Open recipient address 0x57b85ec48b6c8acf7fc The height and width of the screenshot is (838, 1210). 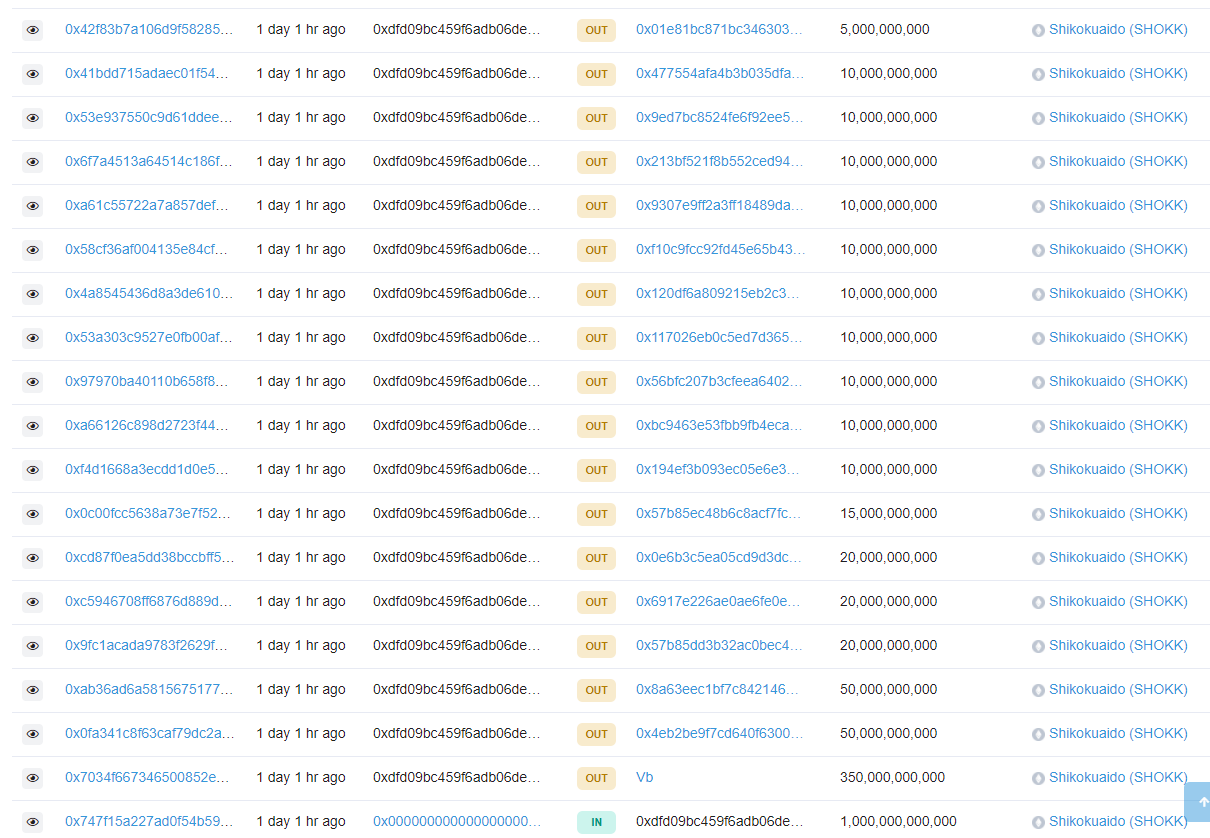pos(719,514)
